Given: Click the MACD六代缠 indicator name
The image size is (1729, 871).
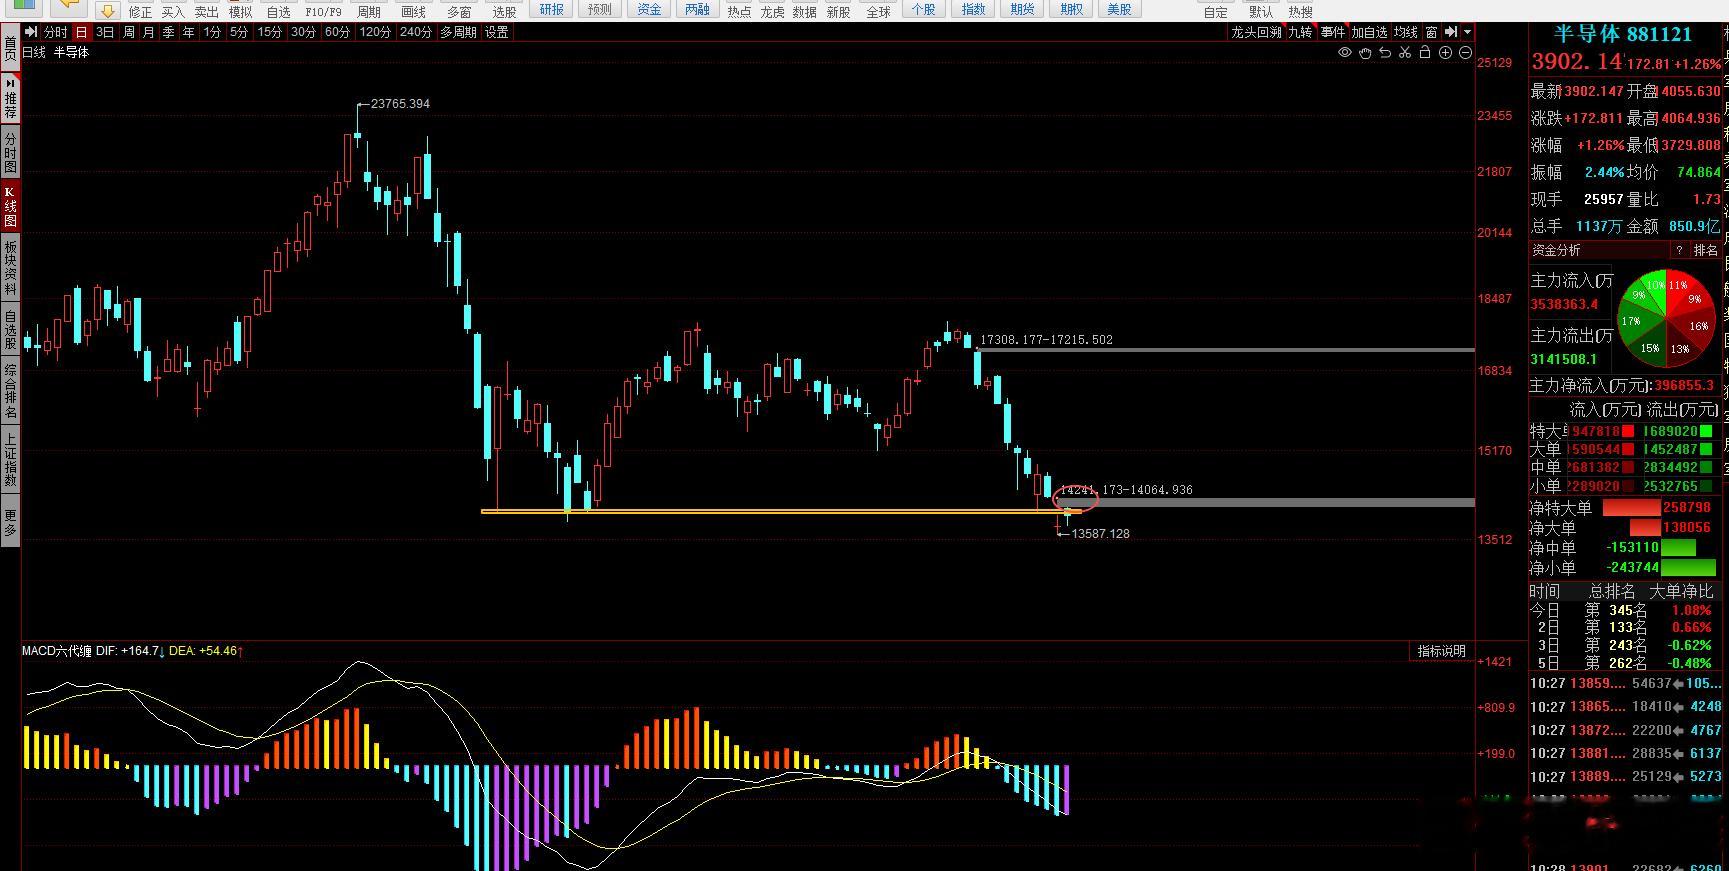Looking at the screenshot, I should coord(57,651).
